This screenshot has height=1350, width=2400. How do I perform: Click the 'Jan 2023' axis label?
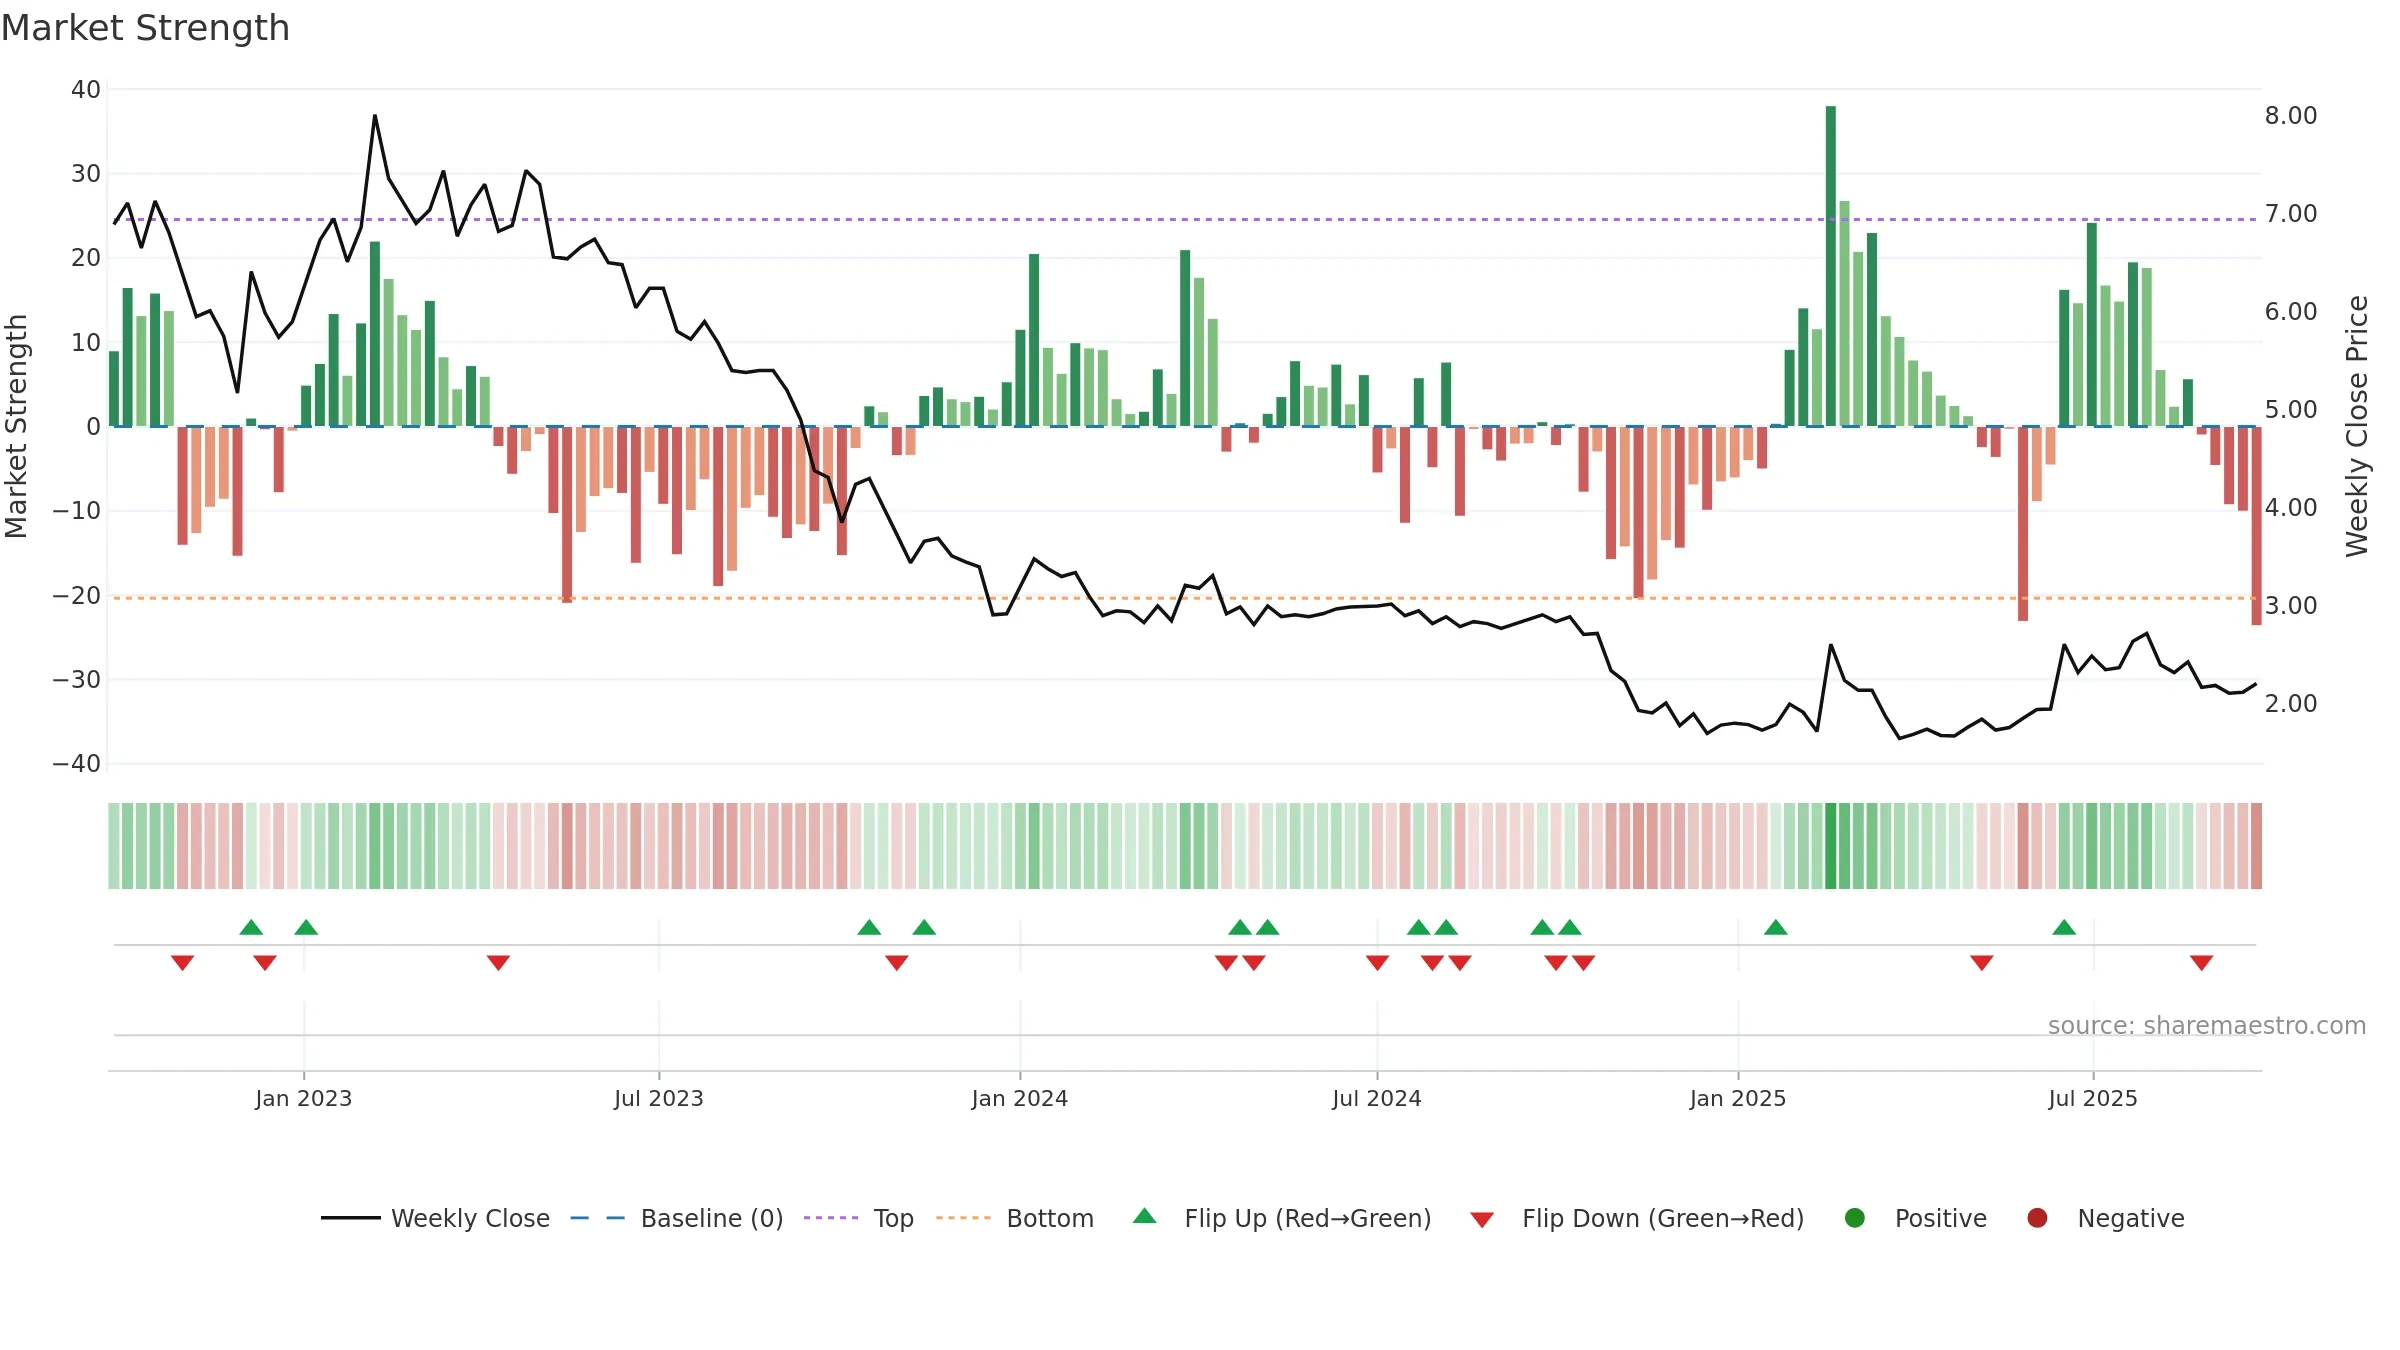coord(303,1098)
